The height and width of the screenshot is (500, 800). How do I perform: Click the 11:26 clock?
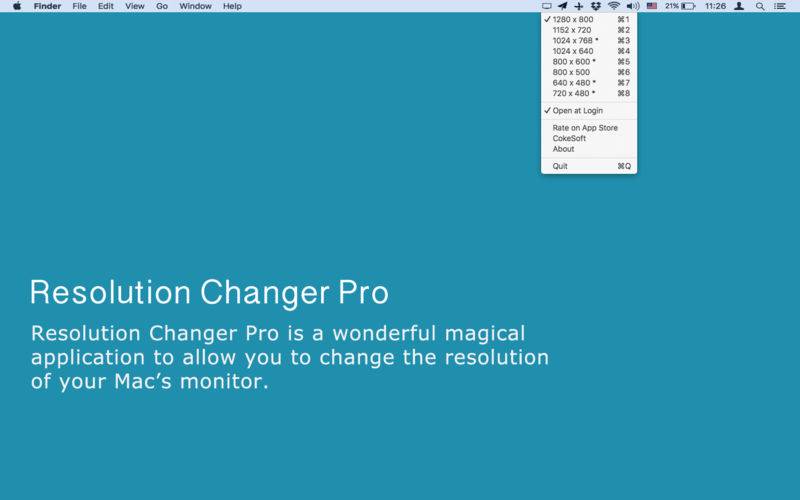pos(715,6)
